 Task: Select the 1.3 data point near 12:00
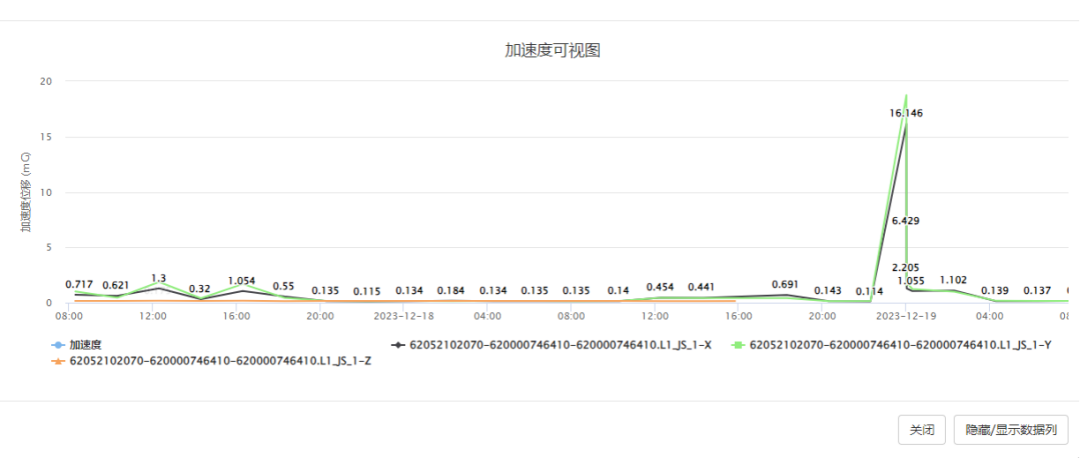click(x=158, y=278)
